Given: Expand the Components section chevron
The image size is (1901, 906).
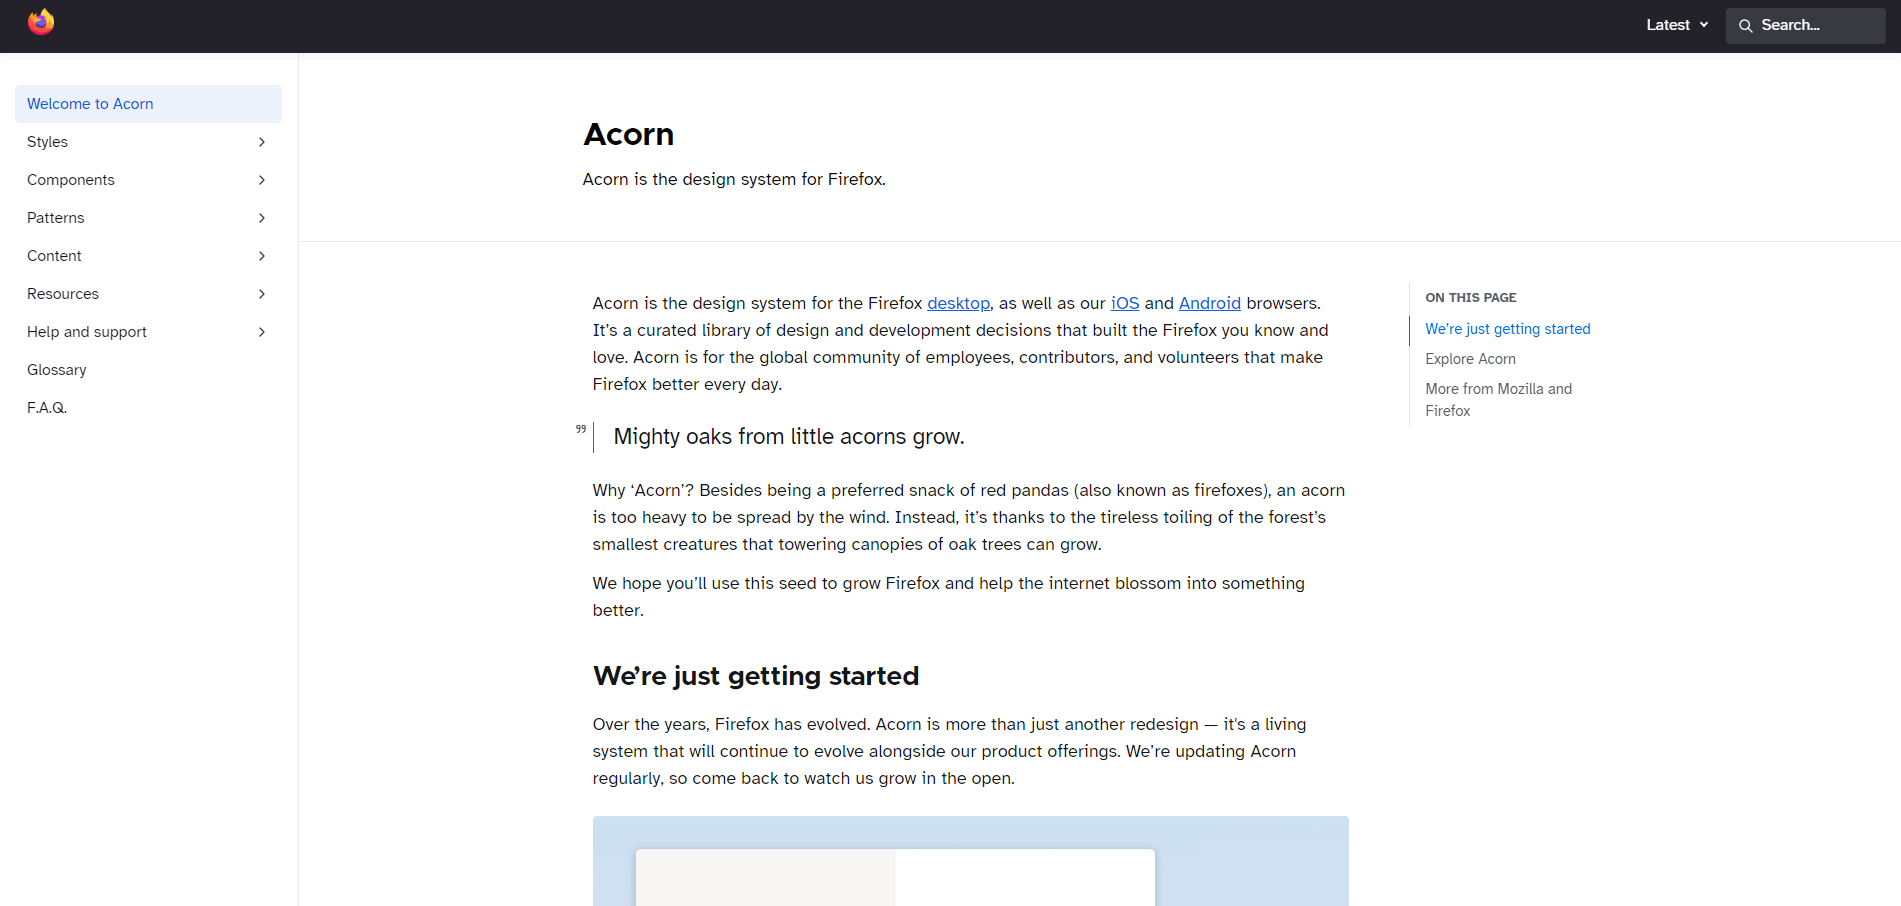Looking at the screenshot, I should [x=262, y=180].
